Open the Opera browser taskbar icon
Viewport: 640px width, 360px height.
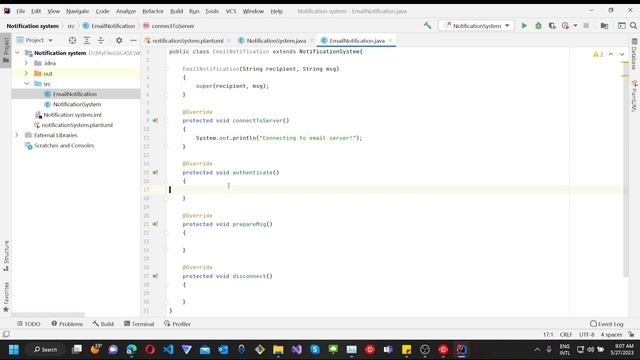click(x=150, y=349)
